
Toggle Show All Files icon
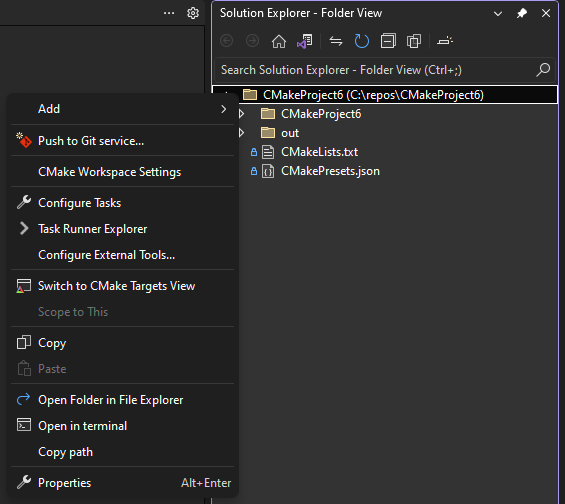[414, 41]
